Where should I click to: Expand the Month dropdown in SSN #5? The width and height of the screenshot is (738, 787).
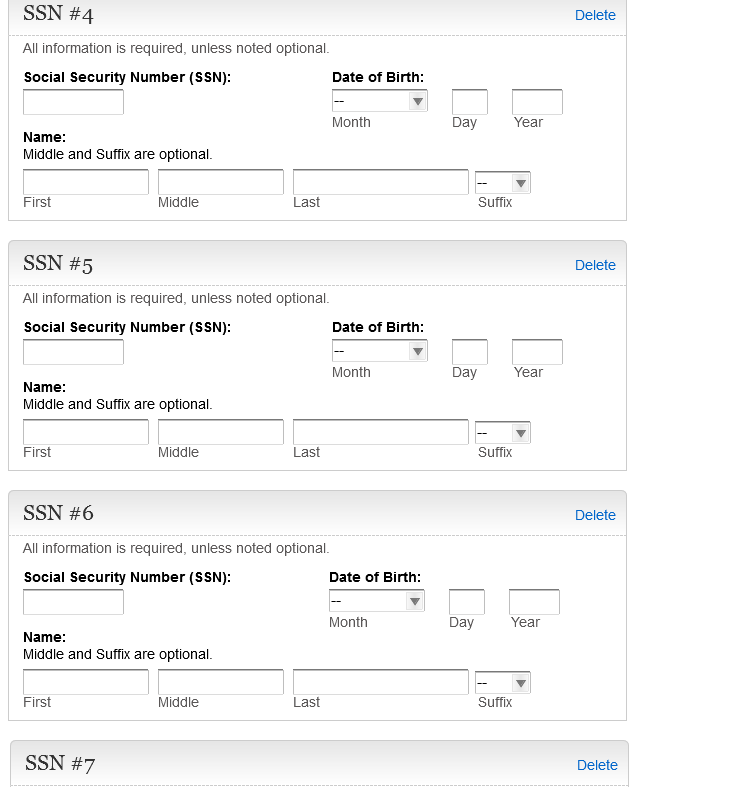[380, 351]
